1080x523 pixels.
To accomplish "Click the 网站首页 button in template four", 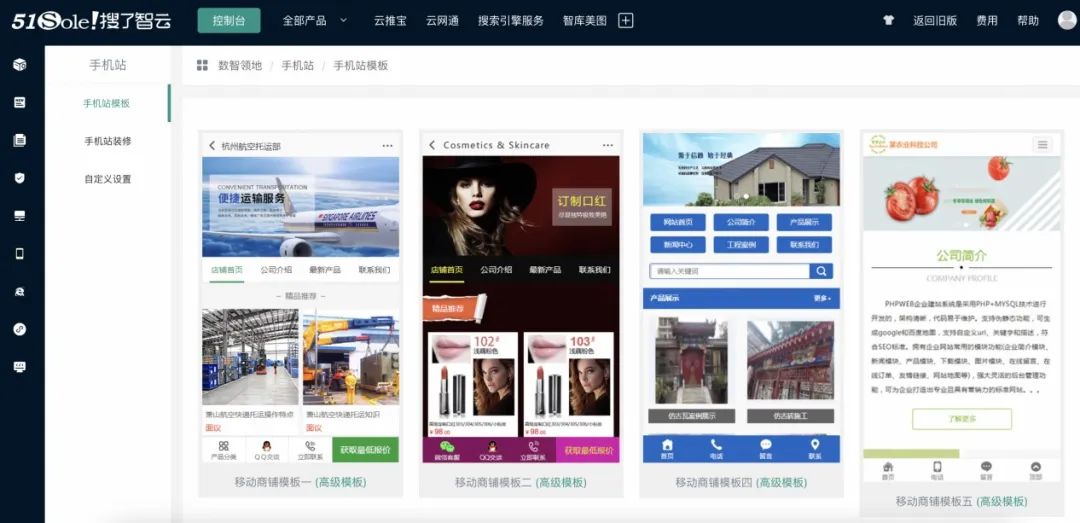I will pyautogui.click(x=678, y=223).
